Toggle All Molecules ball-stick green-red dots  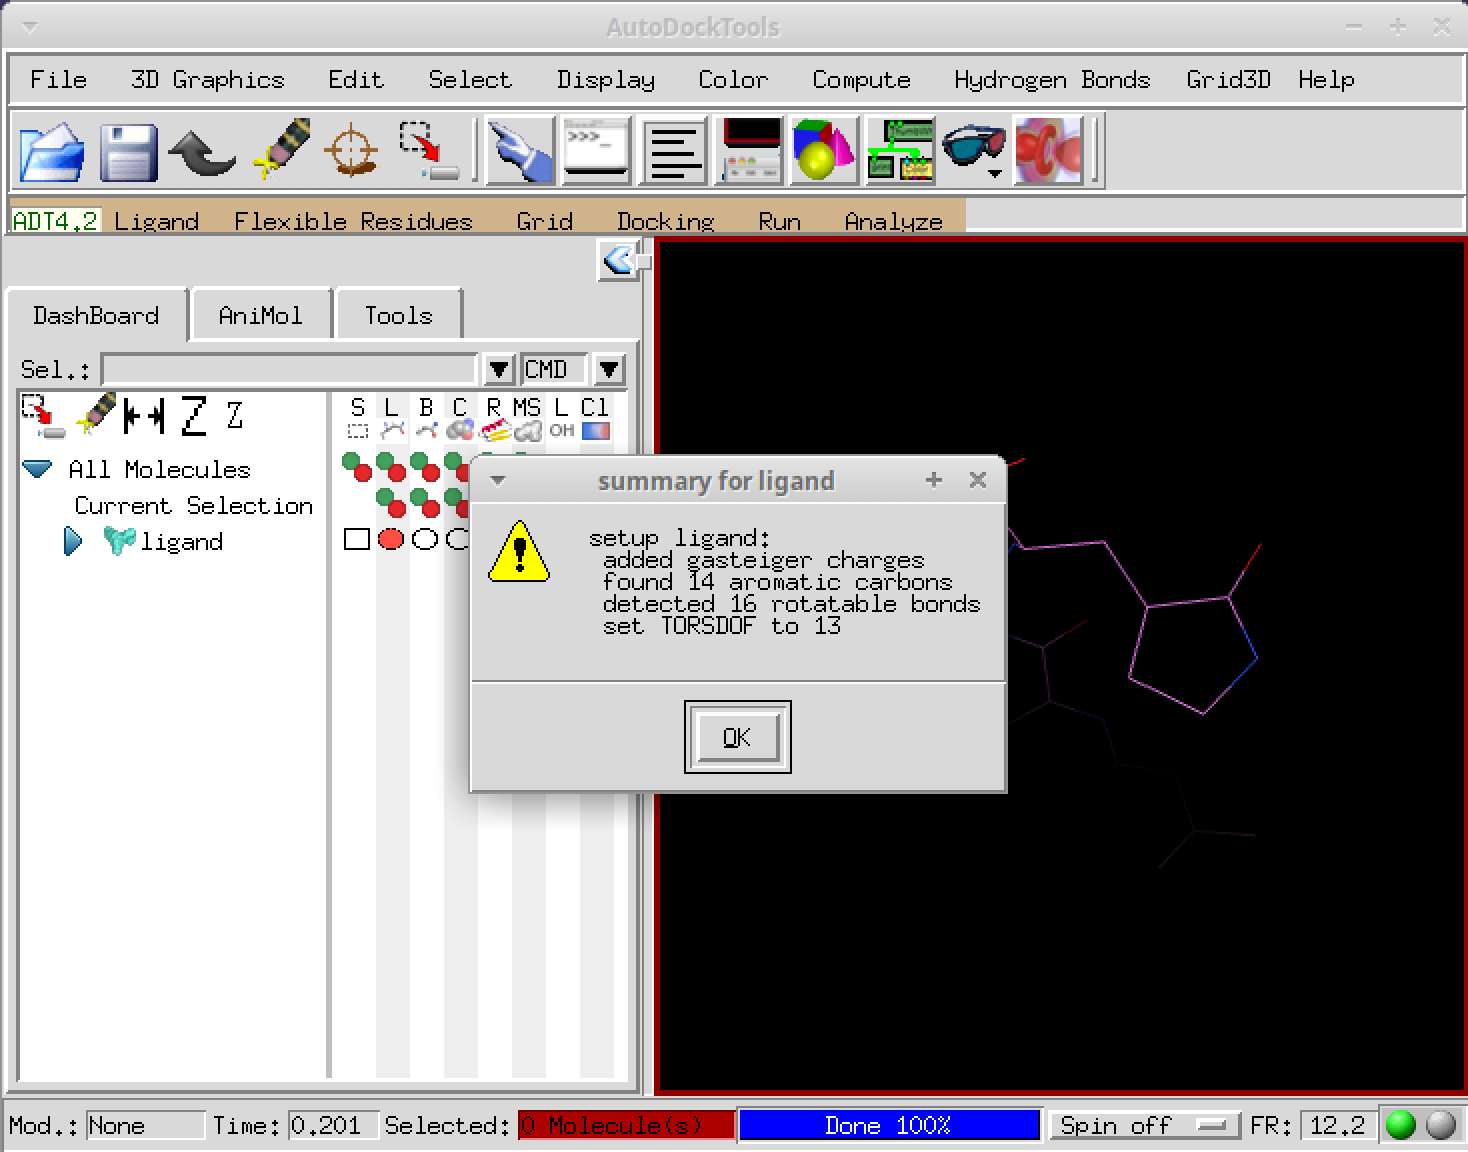[x=425, y=467]
